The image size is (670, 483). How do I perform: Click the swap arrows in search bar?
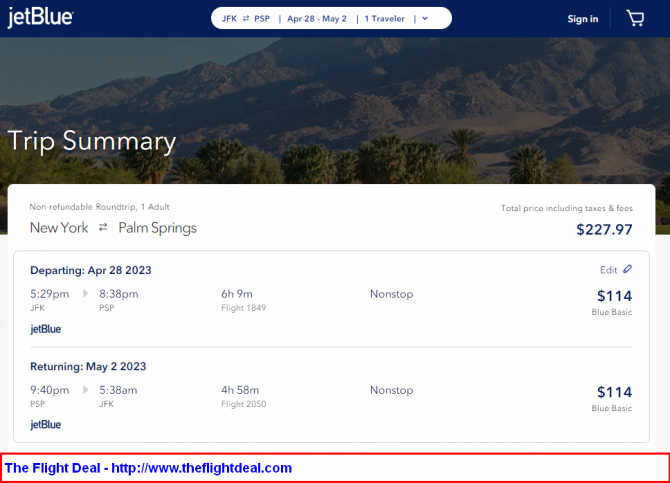click(x=246, y=18)
